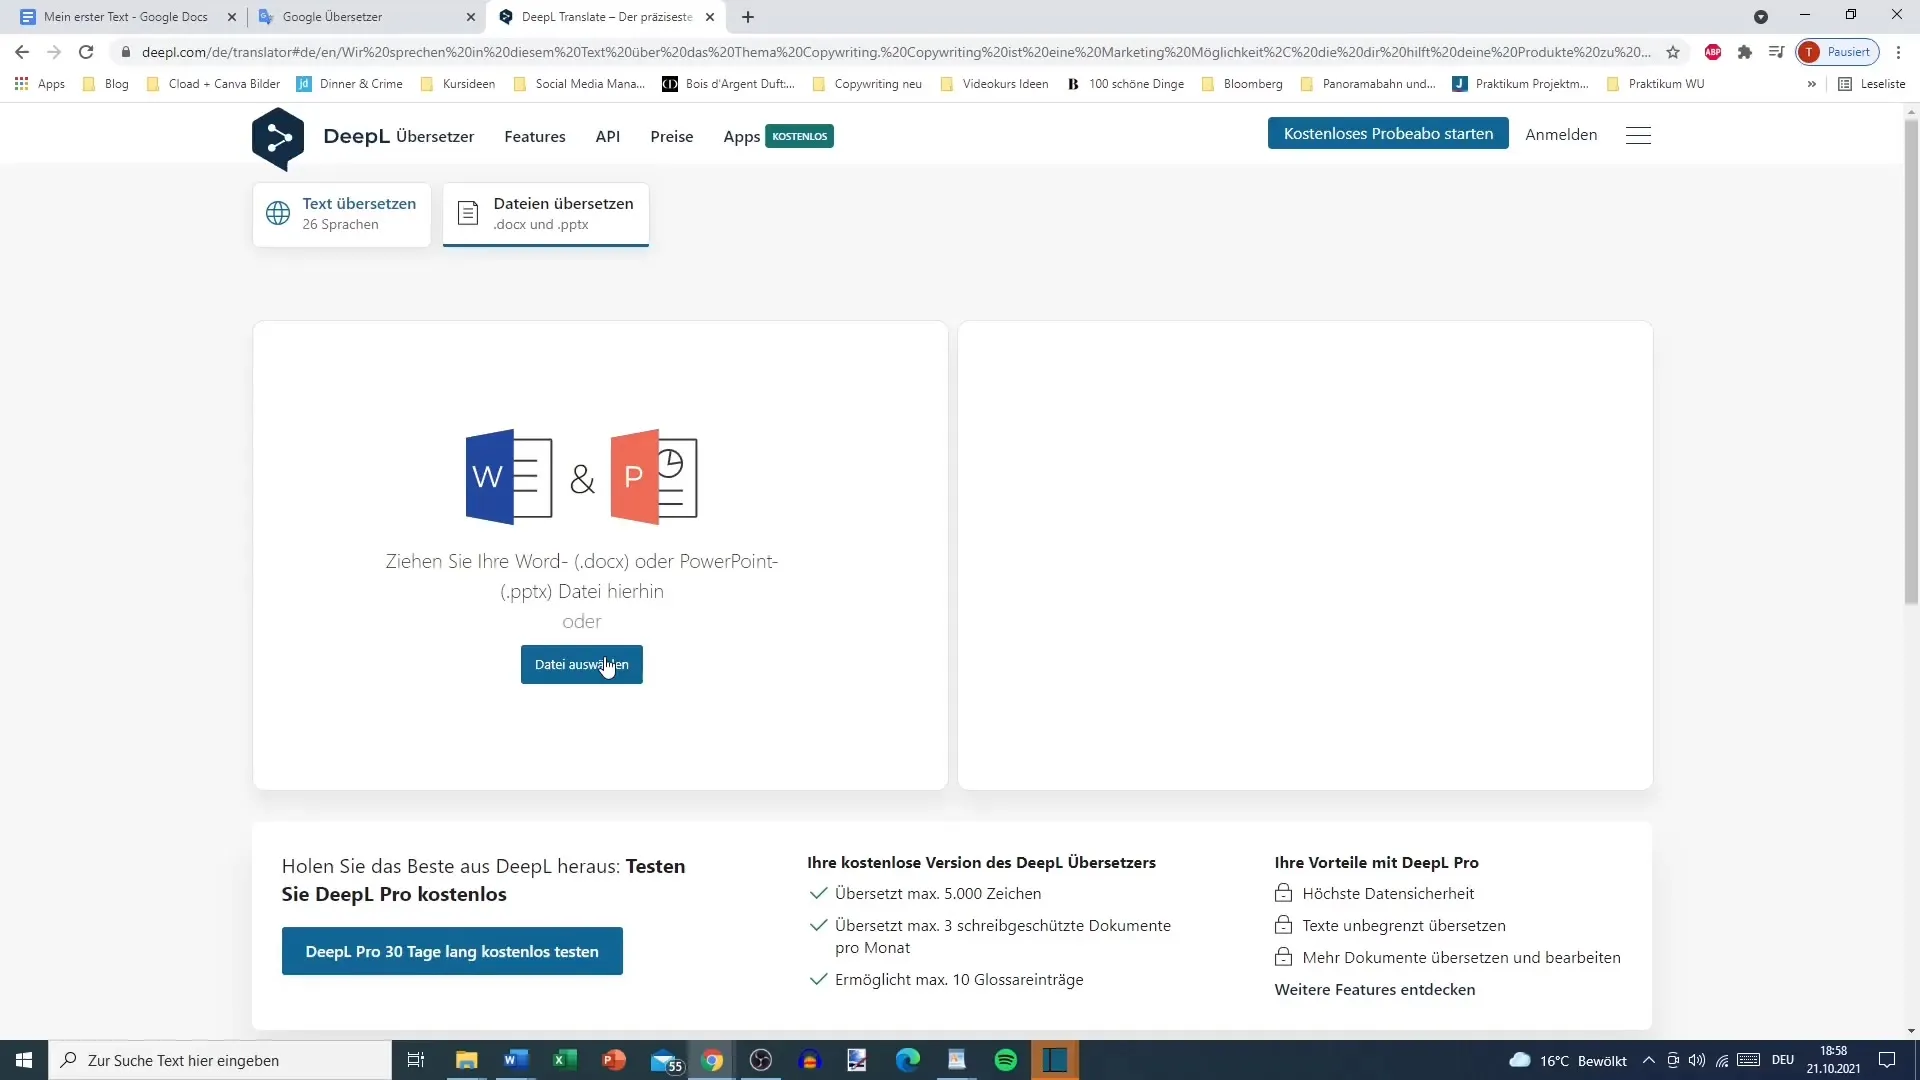The height and width of the screenshot is (1080, 1920).
Task: Open the Kursideen bookmark folder
Action: 458,84
